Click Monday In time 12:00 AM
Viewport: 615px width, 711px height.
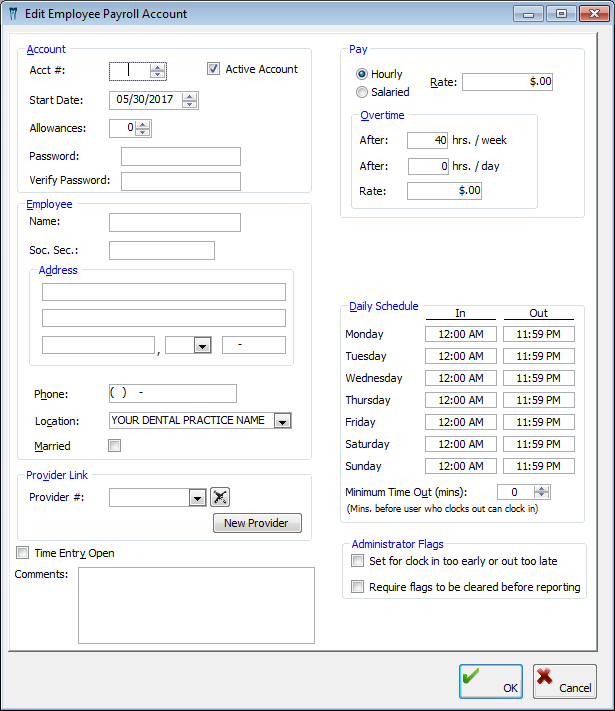click(x=461, y=334)
